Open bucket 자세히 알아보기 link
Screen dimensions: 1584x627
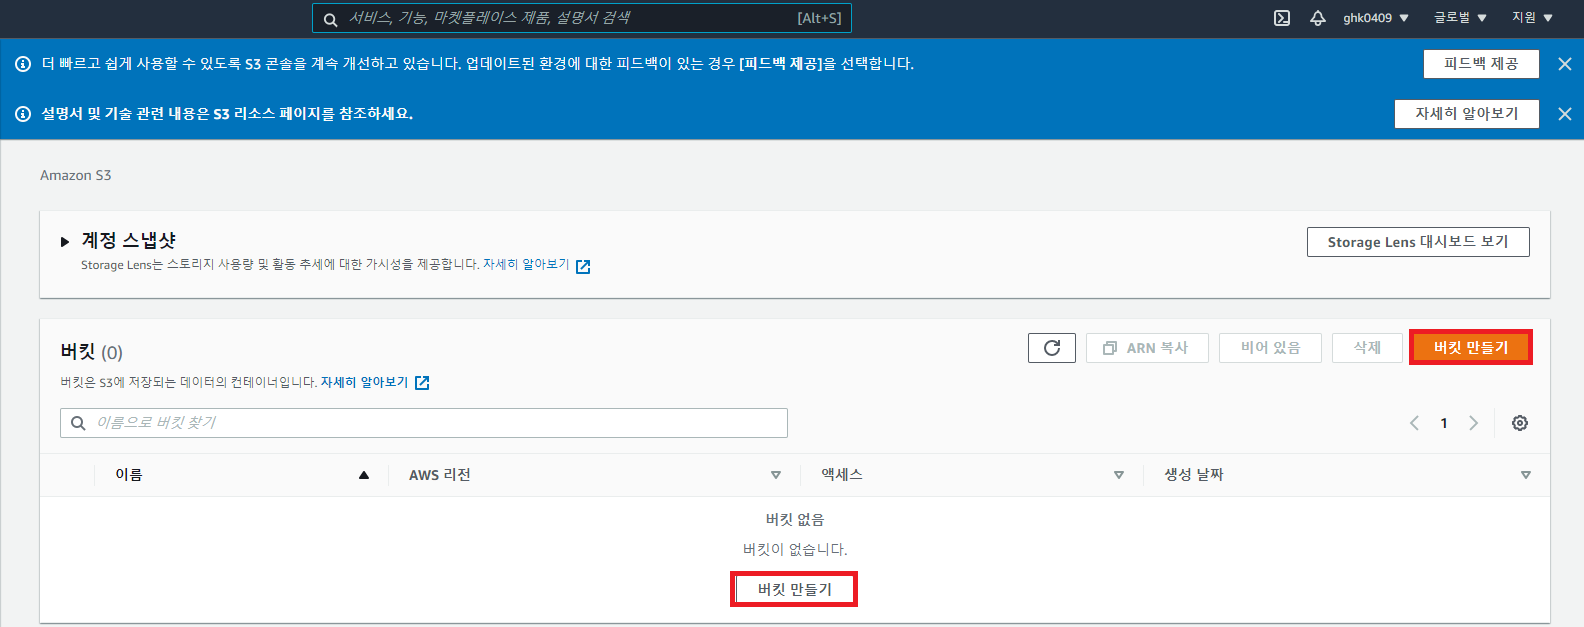[x=364, y=382]
